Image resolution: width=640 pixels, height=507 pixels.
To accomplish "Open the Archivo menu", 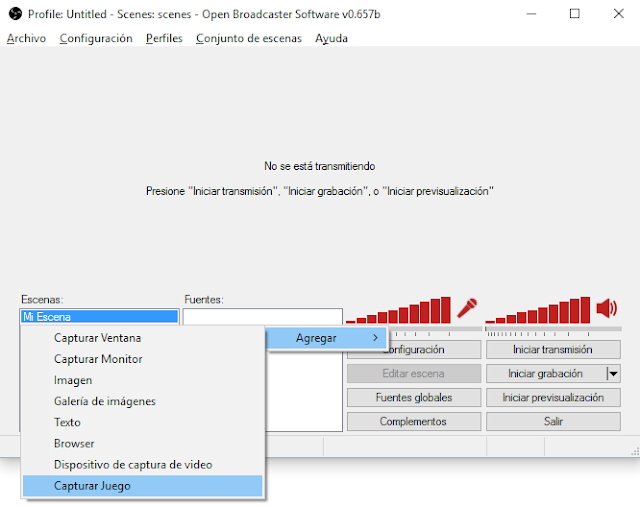I will pyautogui.click(x=26, y=38).
